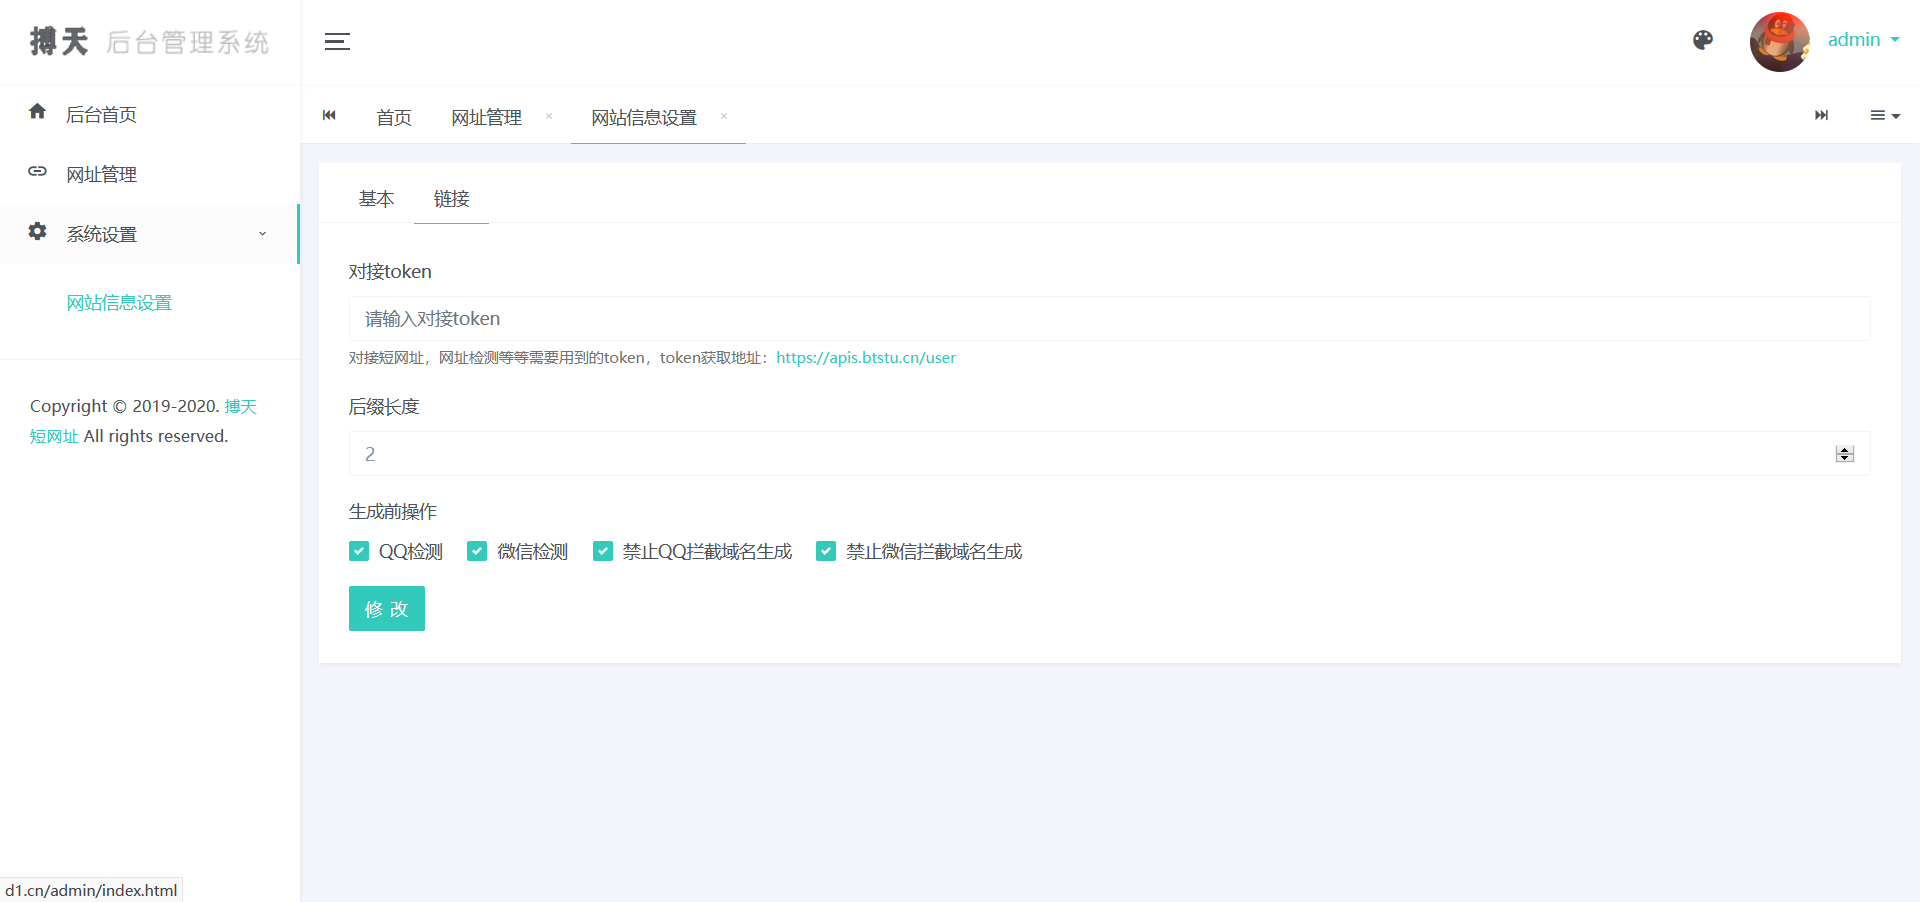
Task: Select the 首页 page tab
Action: [x=393, y=118]
